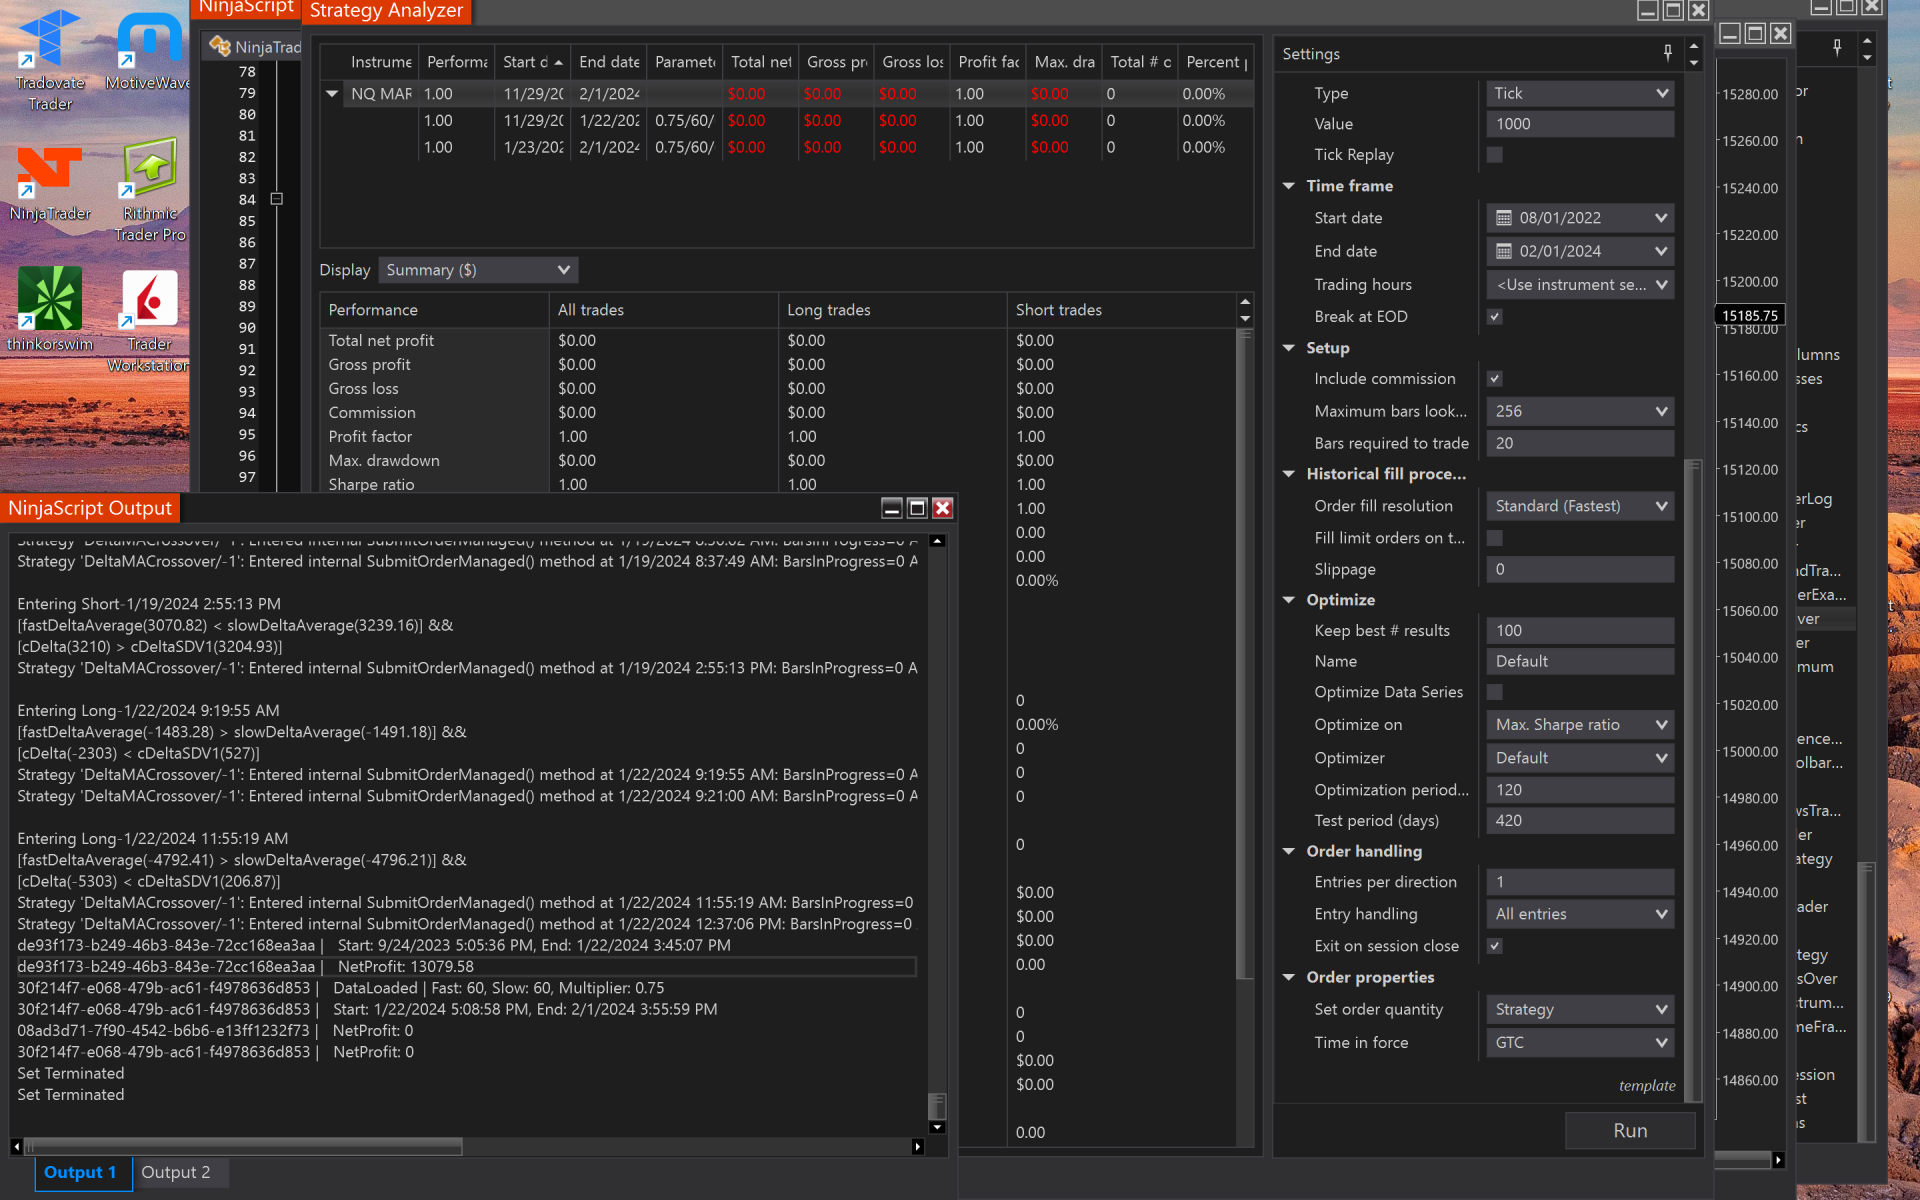
Task: Click the Bars required to trade field
Action: coord(1579,443)
